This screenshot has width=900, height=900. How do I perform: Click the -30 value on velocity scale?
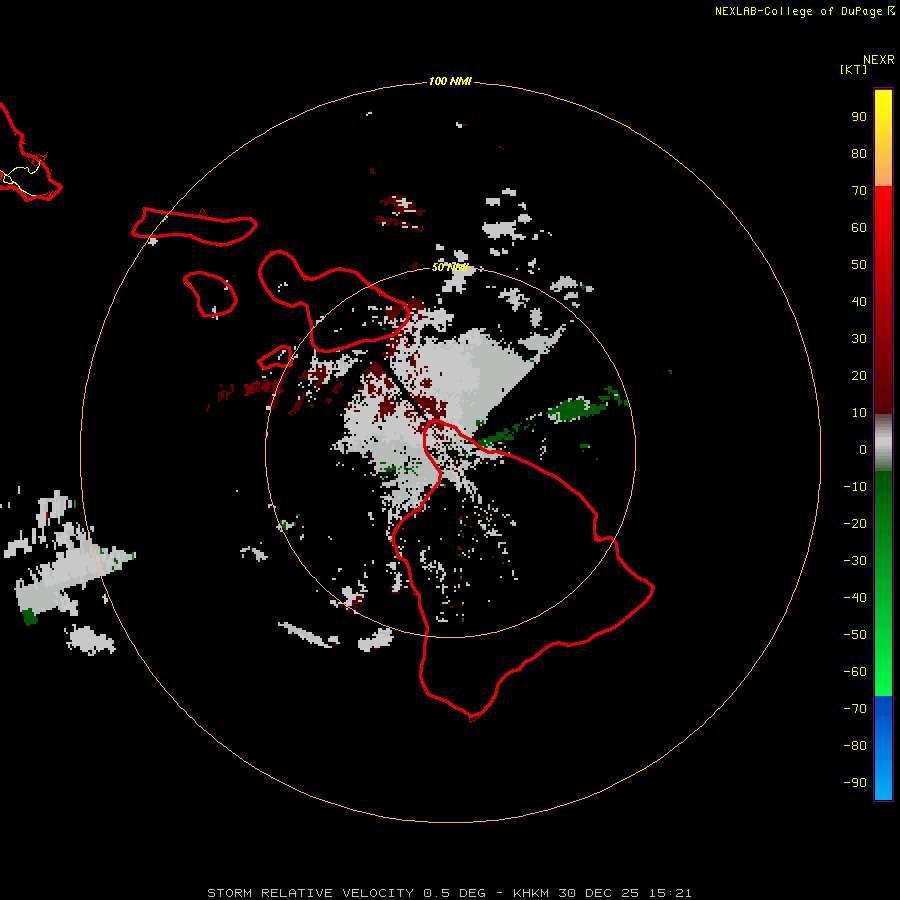pyautogui.click(x=855, y=561)
